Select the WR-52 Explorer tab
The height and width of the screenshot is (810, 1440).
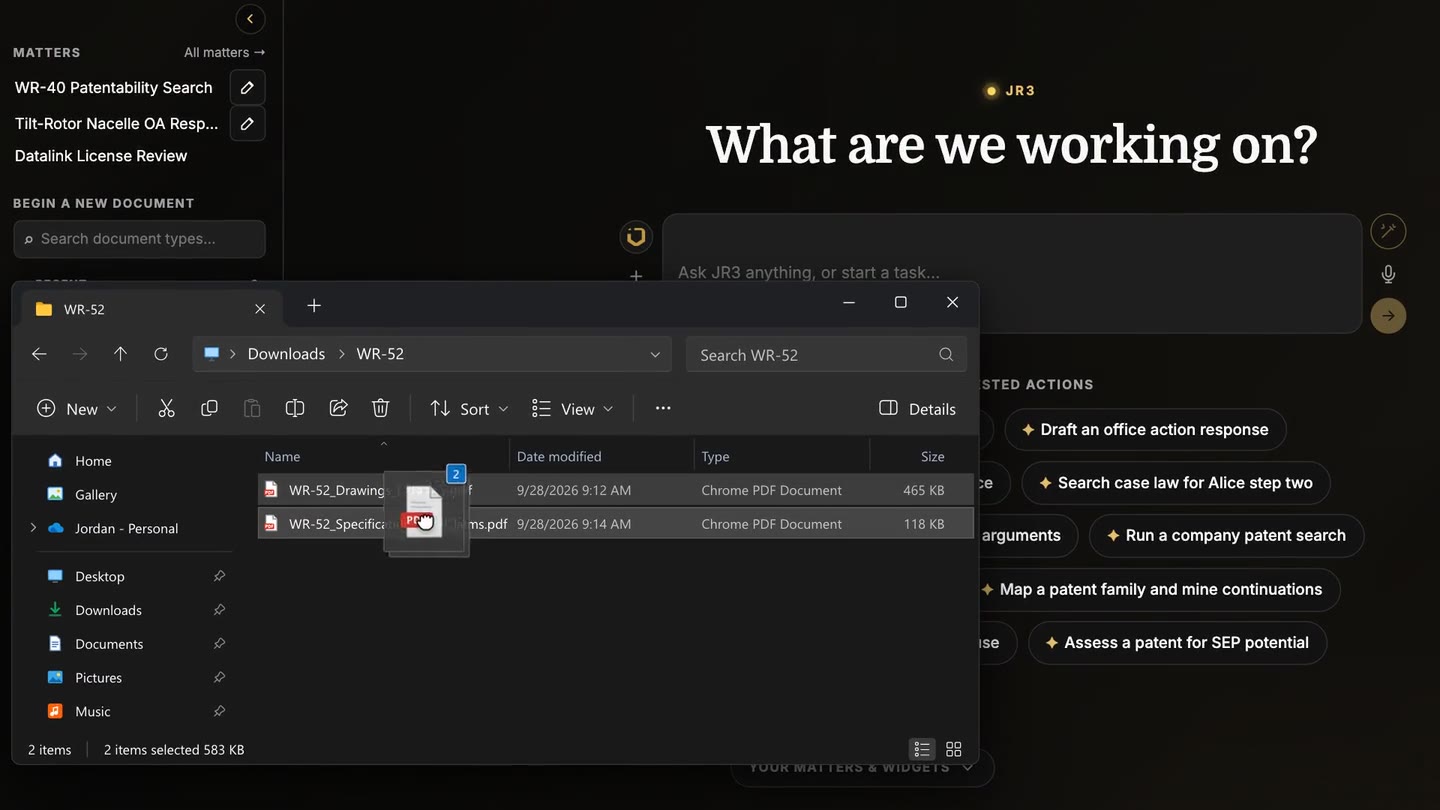pos(150,309)
